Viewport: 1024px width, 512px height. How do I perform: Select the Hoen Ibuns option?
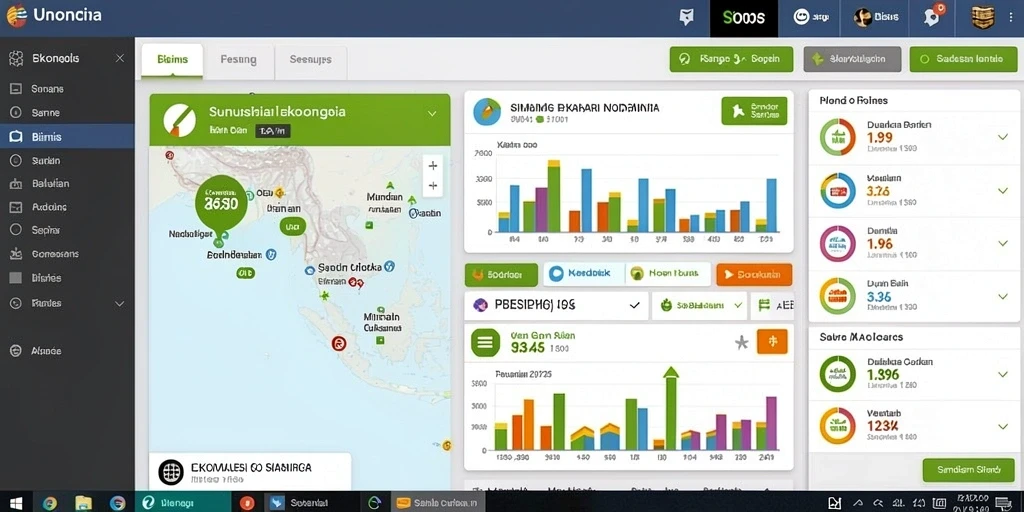pos(668,274)
